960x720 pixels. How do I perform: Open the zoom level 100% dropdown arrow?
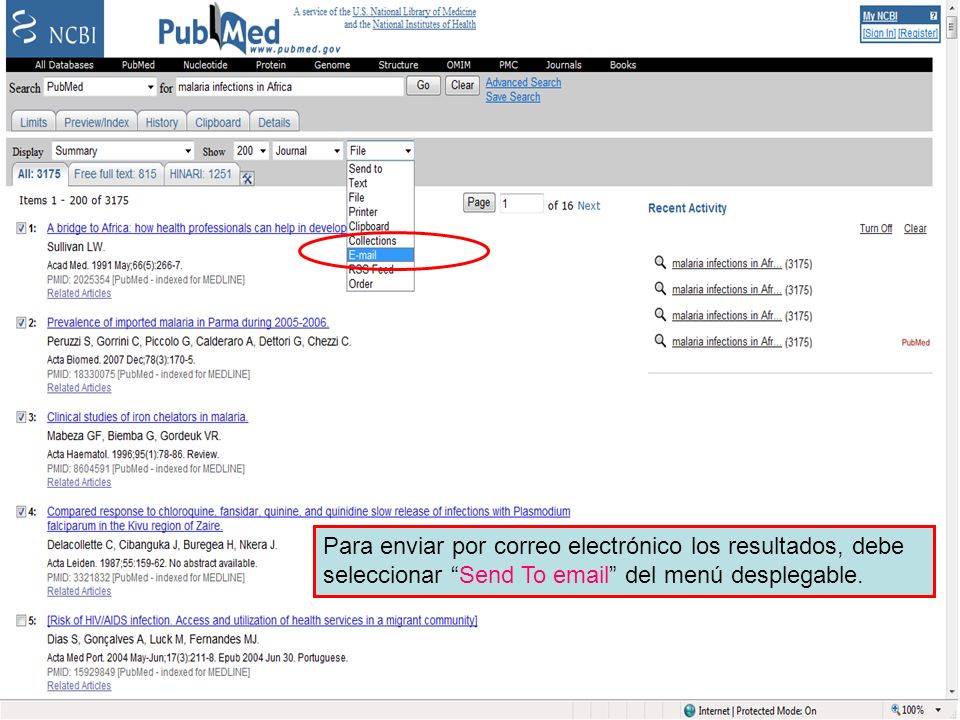(938, 710)
